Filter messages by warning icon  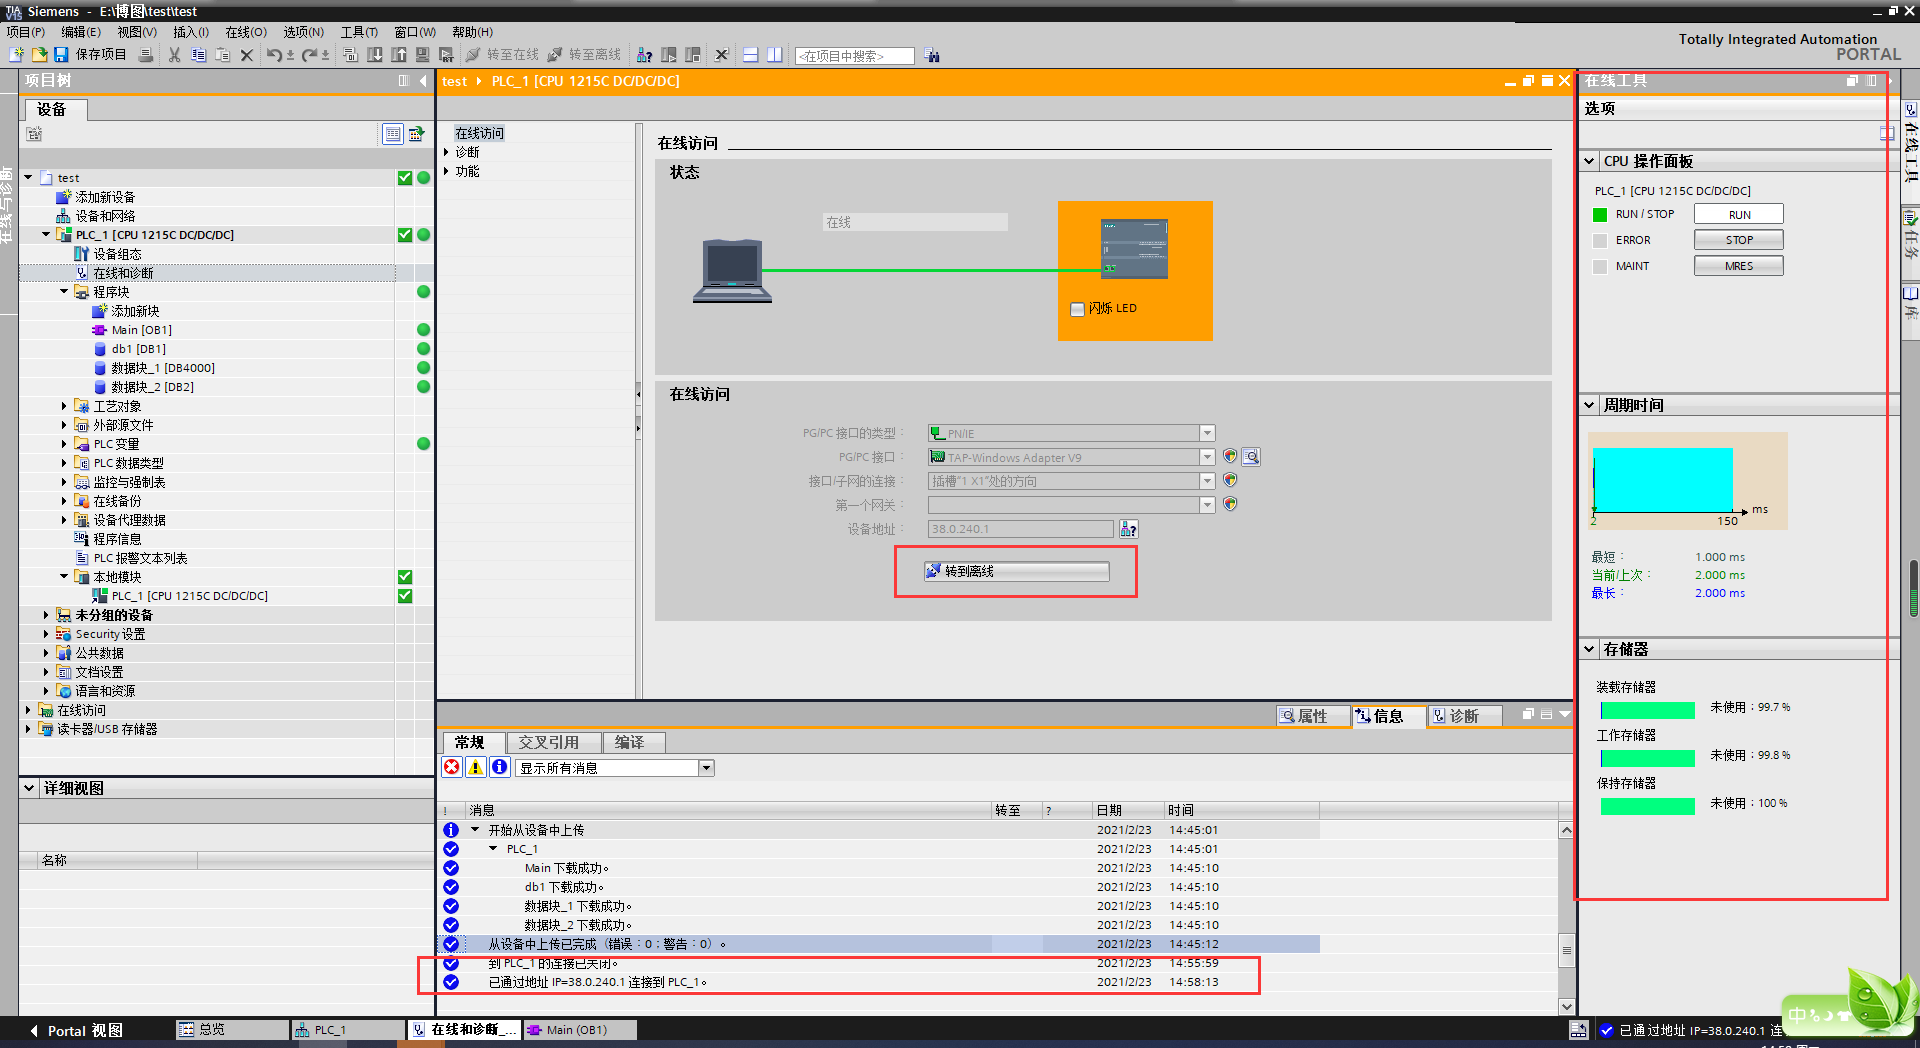pos(476,767)
